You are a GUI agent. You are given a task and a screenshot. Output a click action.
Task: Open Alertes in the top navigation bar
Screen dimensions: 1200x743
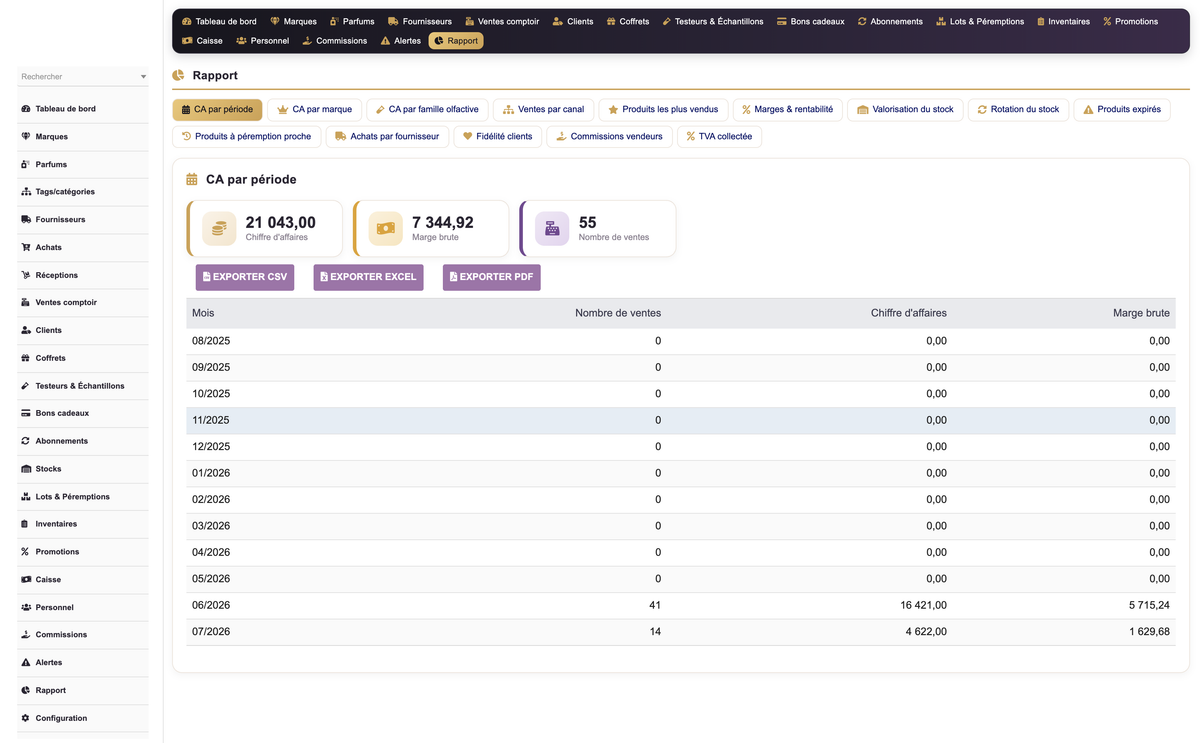click(x=400, y=41)
